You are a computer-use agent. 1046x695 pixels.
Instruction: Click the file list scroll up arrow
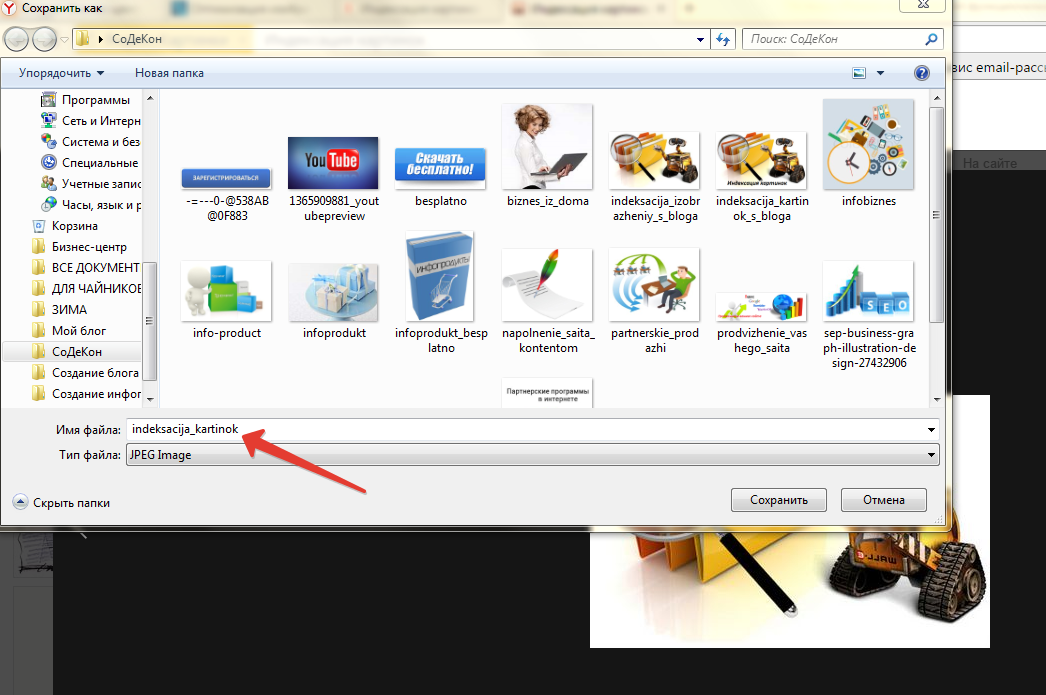point(937,99)
